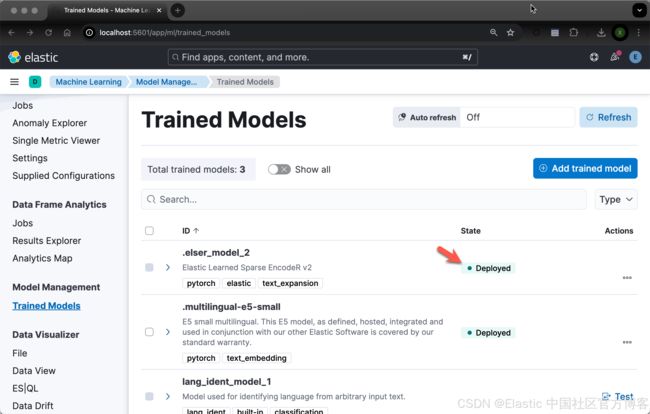The width and height of the screenshot is (650, 414).
Task: Click the Deployed badge of .multilingual-e5-small
Action: tap(488, 333)
